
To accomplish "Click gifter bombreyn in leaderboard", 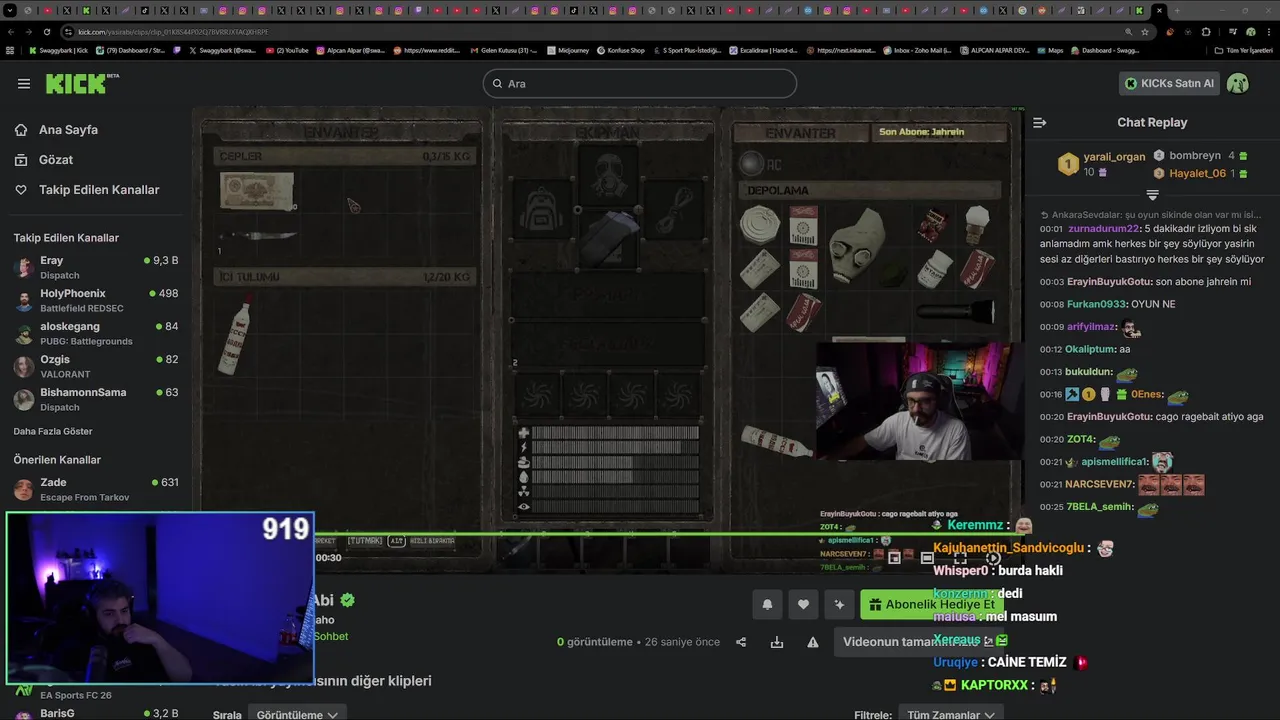I will click(x=1194, y=156).
